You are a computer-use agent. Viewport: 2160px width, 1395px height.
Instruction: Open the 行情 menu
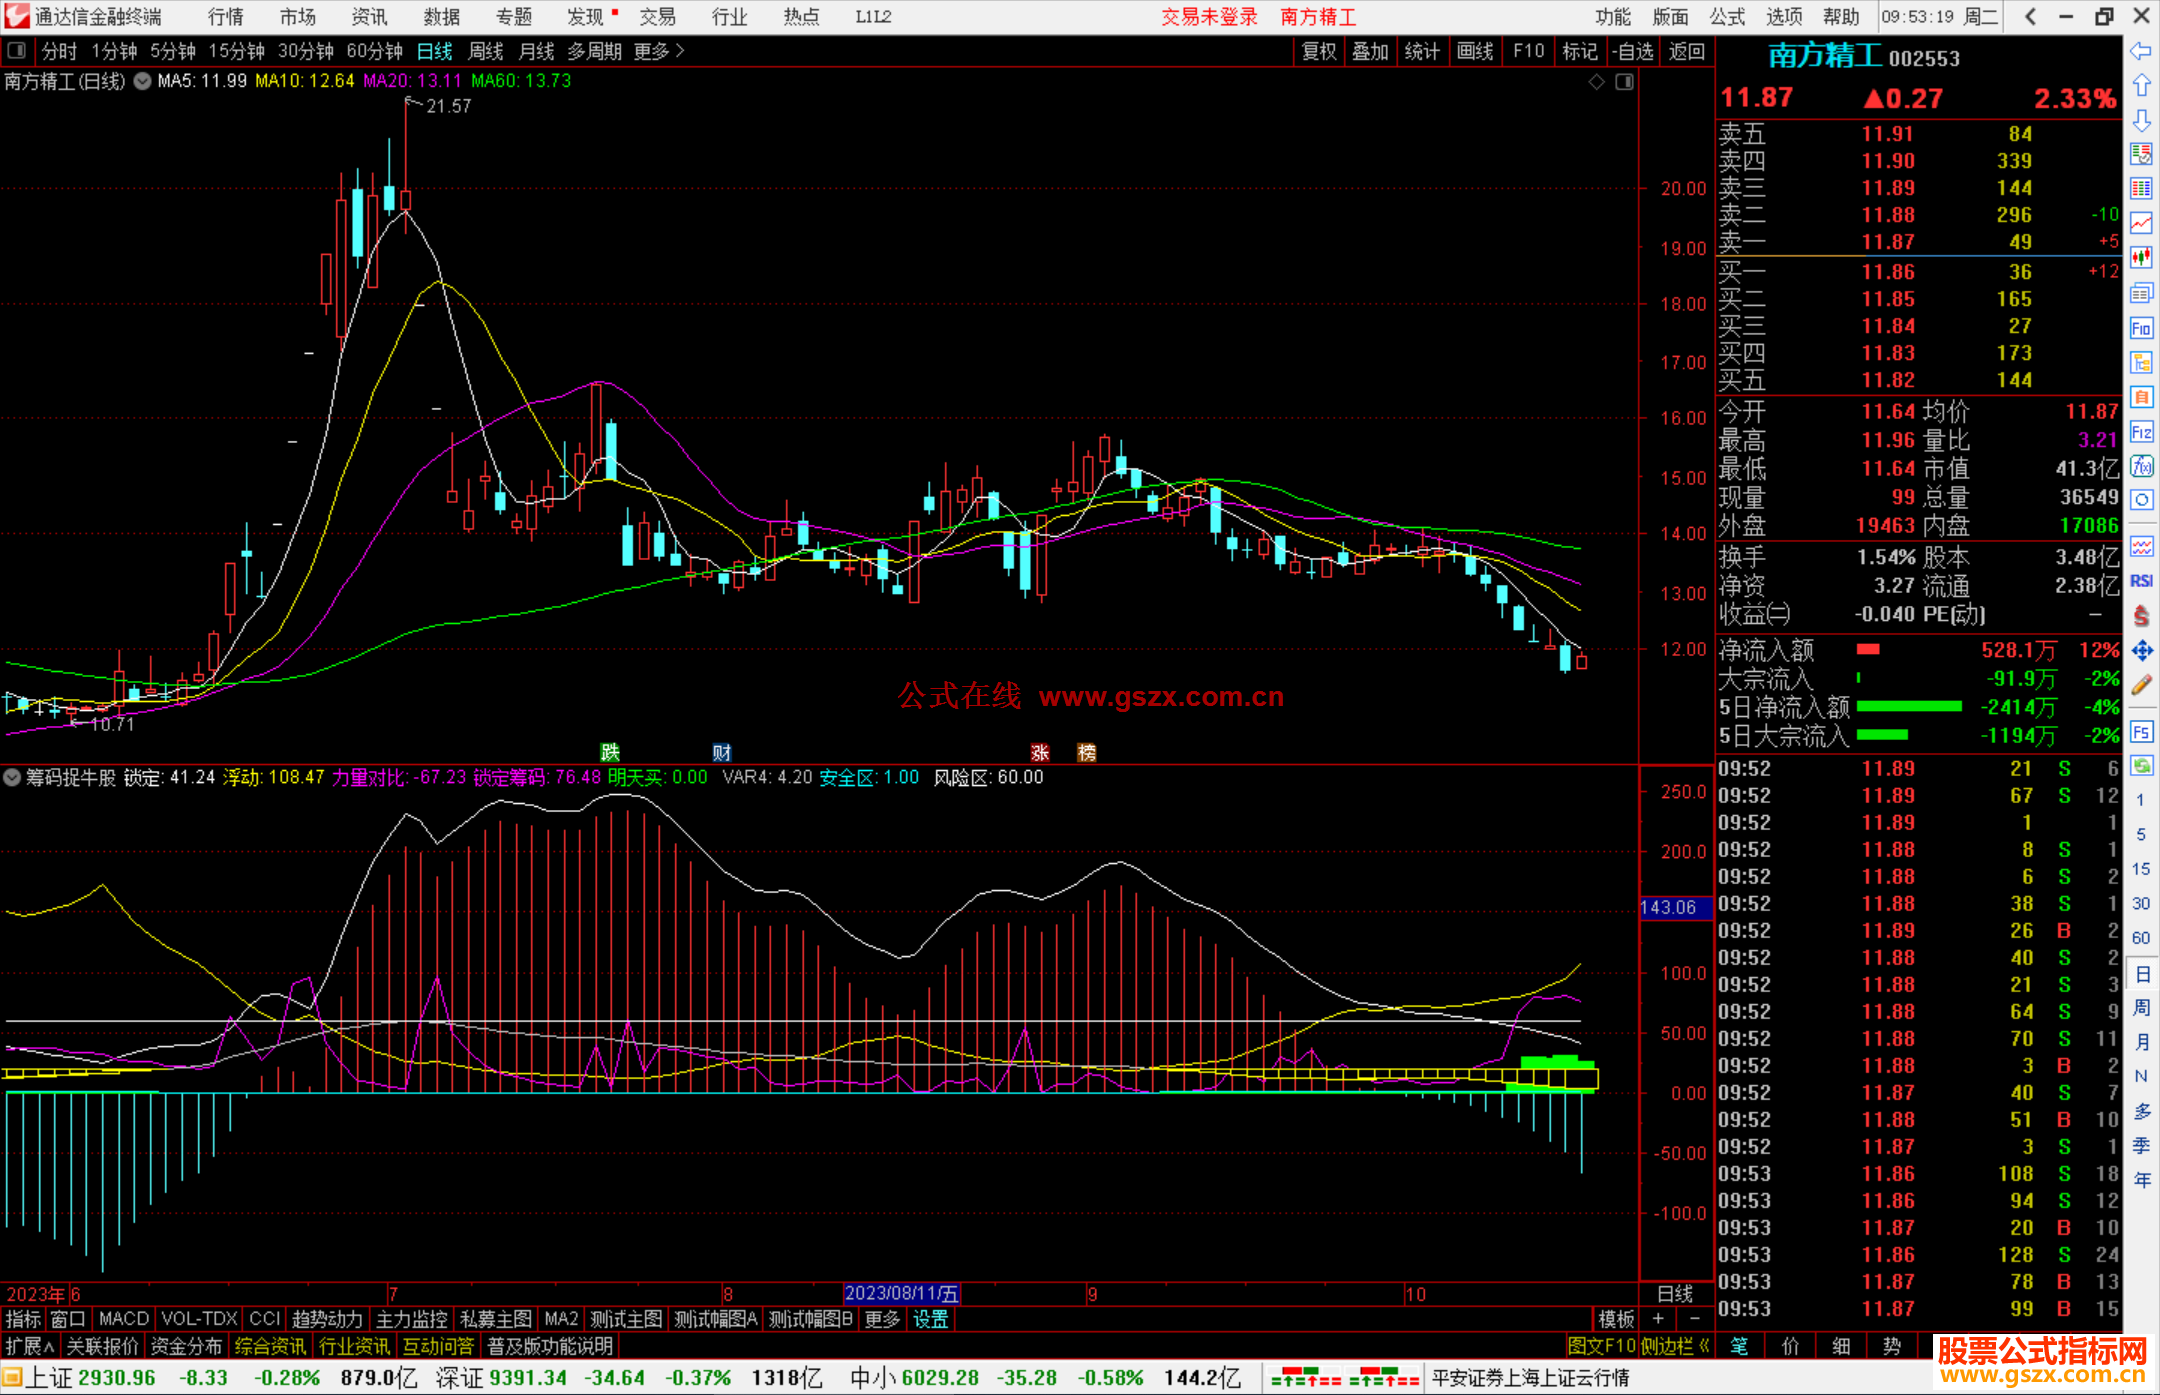225,17
